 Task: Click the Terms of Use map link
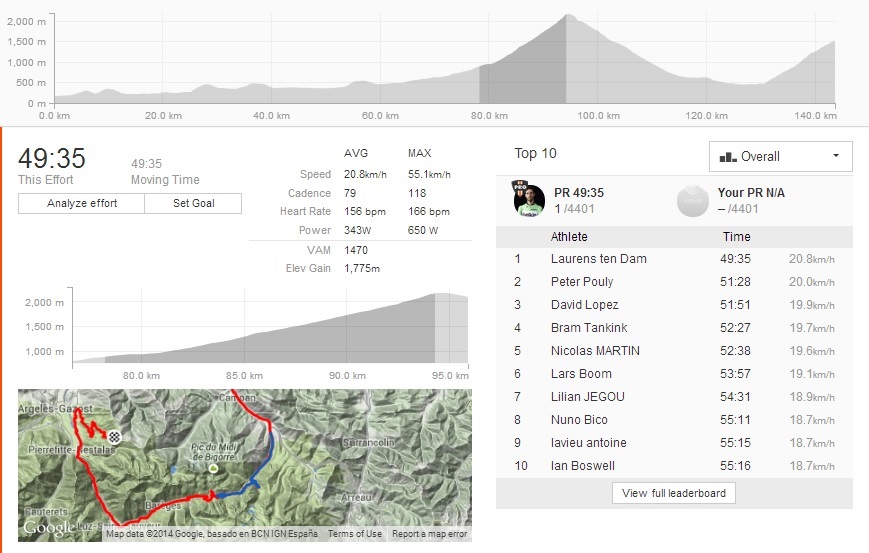355,534
